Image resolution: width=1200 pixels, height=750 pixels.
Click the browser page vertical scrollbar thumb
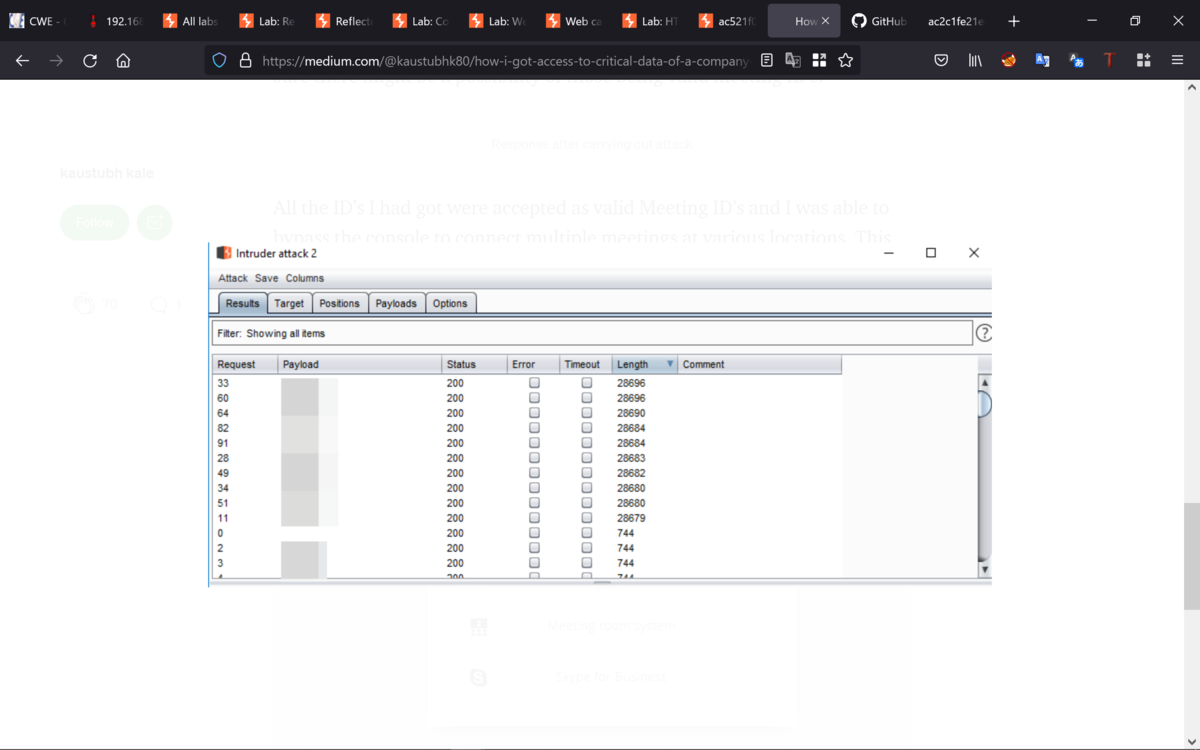pos(1191,556)
